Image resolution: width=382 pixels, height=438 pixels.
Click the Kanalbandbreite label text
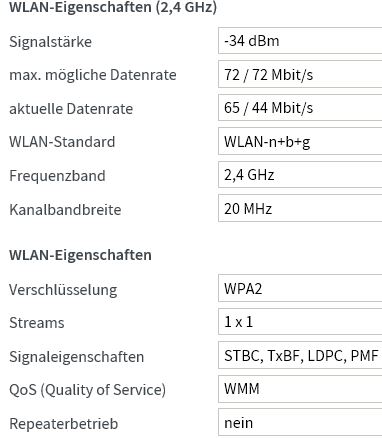65,210
